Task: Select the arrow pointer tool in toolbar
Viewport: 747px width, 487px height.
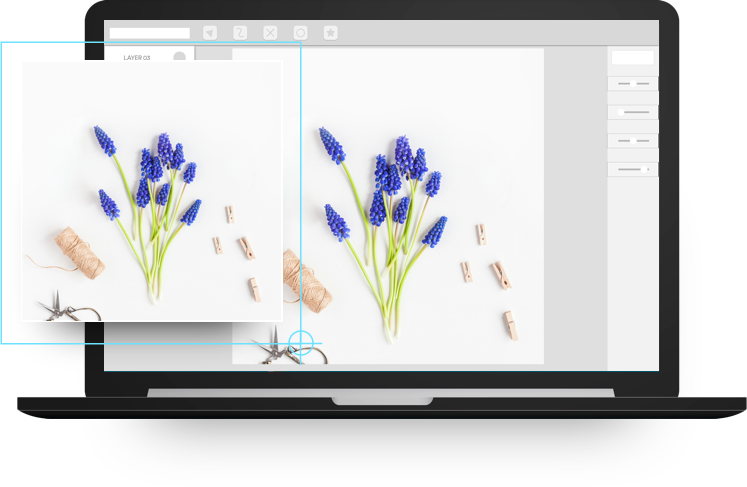Action: pos(210,33)
